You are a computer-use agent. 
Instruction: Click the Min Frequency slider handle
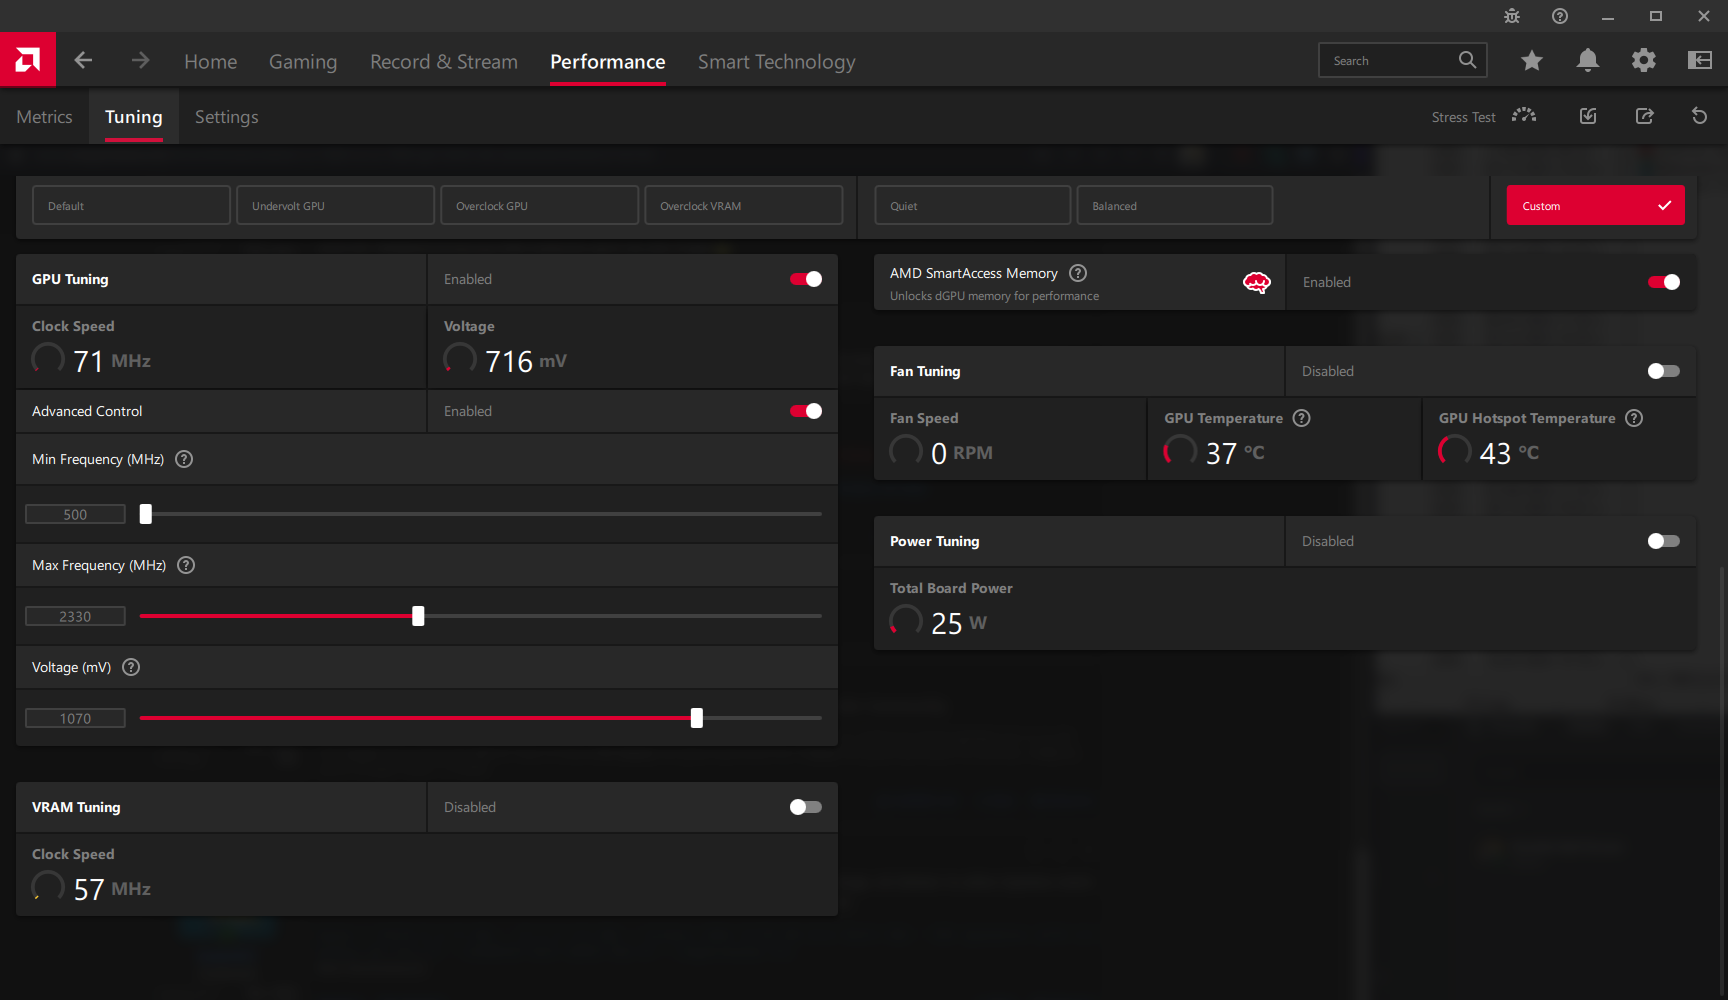pos(146,514)
